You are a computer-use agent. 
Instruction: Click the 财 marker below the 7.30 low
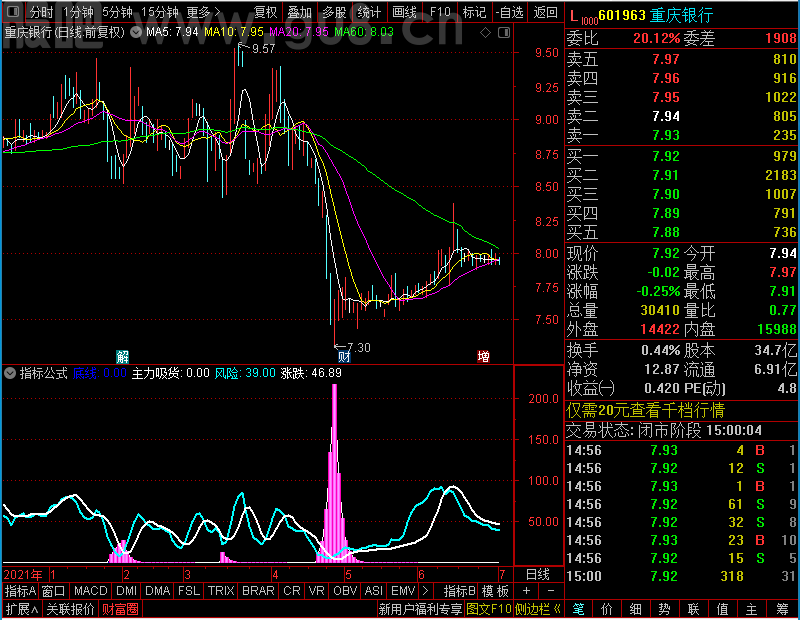344,356
